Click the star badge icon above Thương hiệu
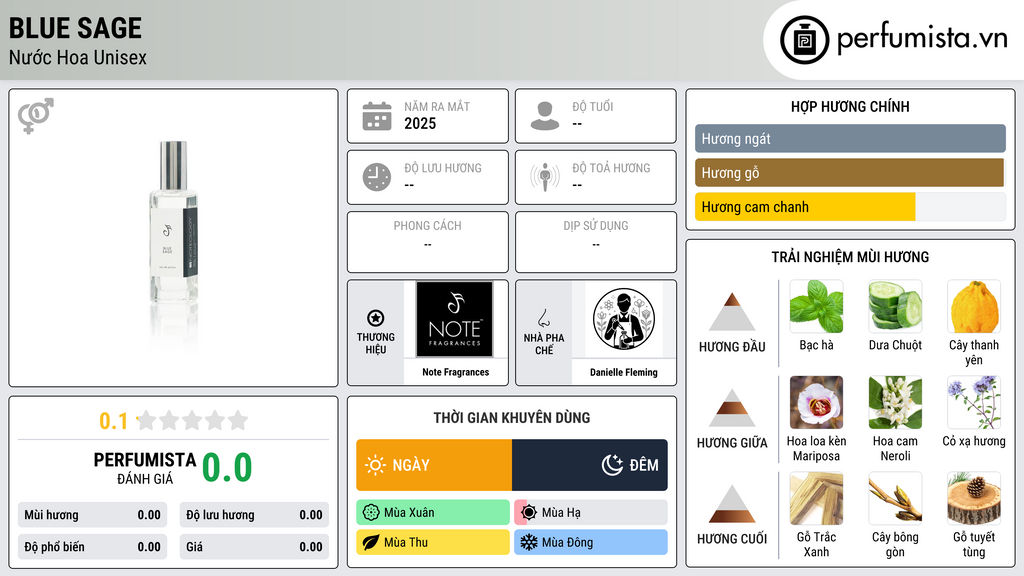The width and height of the screenshot is (1024, 576). point(376,318)
